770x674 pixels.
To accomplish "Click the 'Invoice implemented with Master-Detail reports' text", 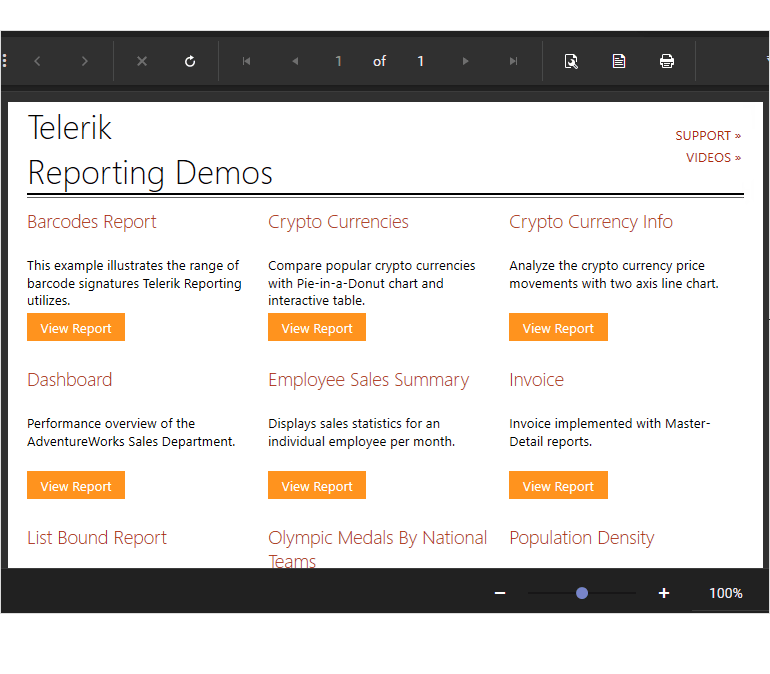I will tap(609, 432).
